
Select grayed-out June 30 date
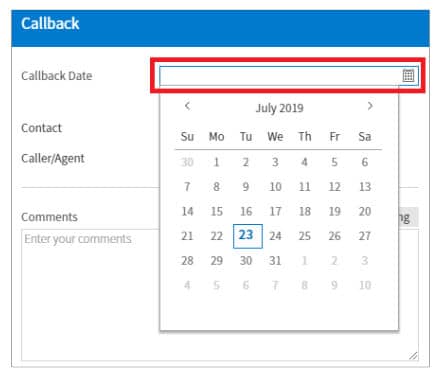click(187, 162)
